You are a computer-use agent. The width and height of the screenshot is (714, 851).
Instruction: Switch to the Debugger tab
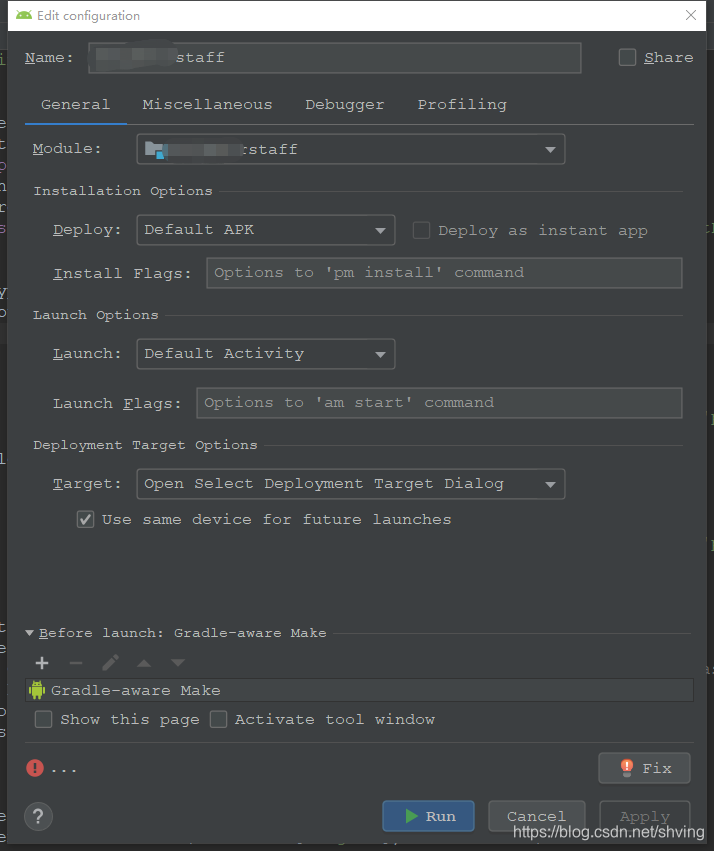pyautogui.click(x=344, y=104)
